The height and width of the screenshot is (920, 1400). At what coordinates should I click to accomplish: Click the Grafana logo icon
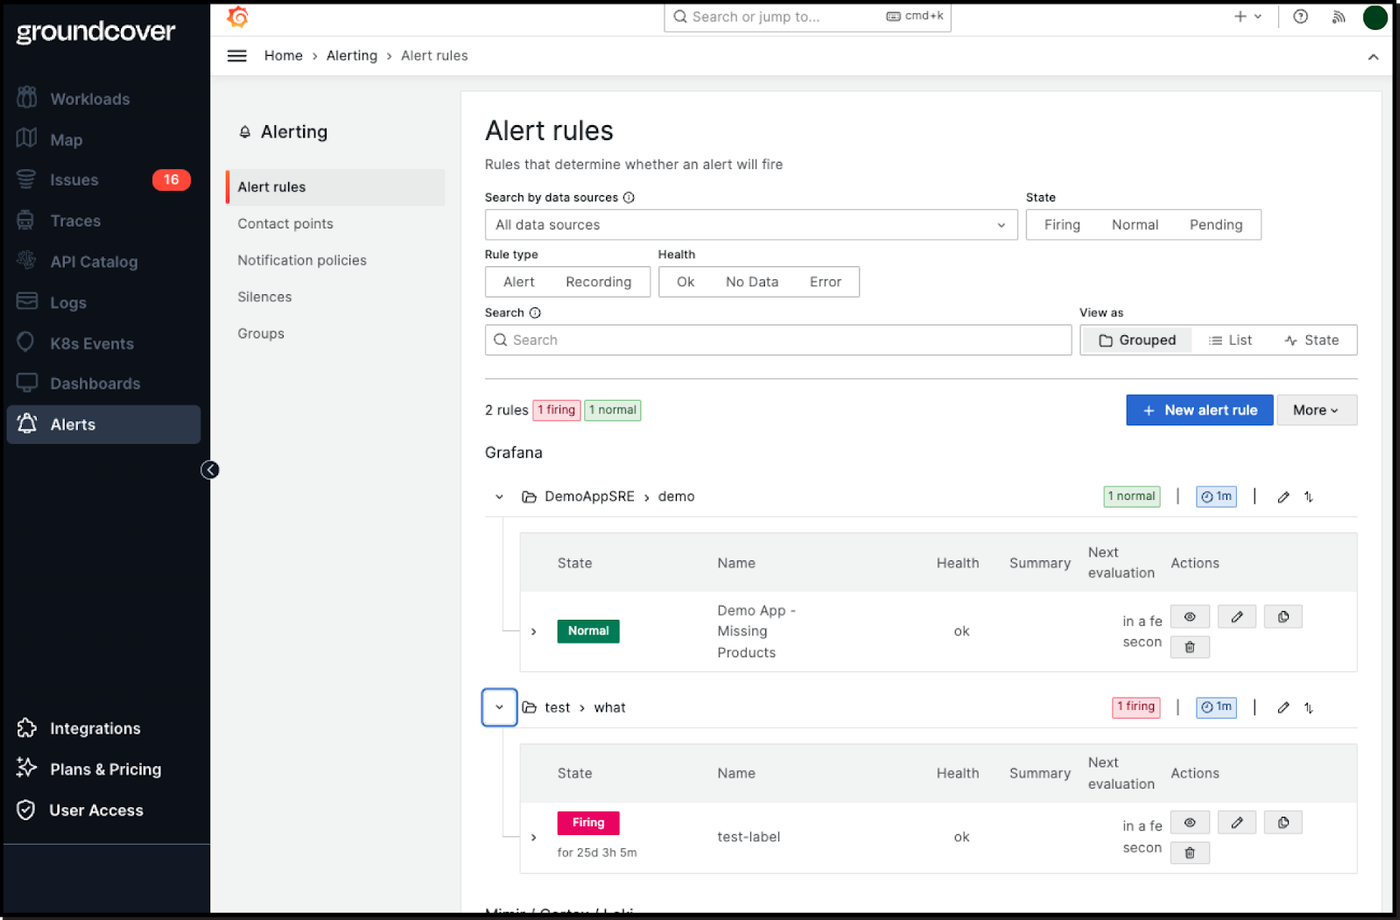click(238, 17)
